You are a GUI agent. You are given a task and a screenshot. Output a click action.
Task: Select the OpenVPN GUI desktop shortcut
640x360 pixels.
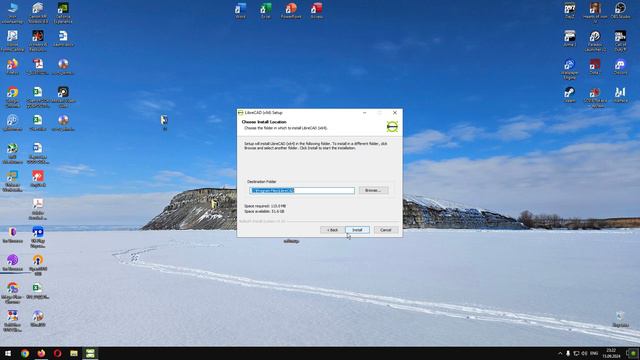pyautogui.click(x=38, y=265)
